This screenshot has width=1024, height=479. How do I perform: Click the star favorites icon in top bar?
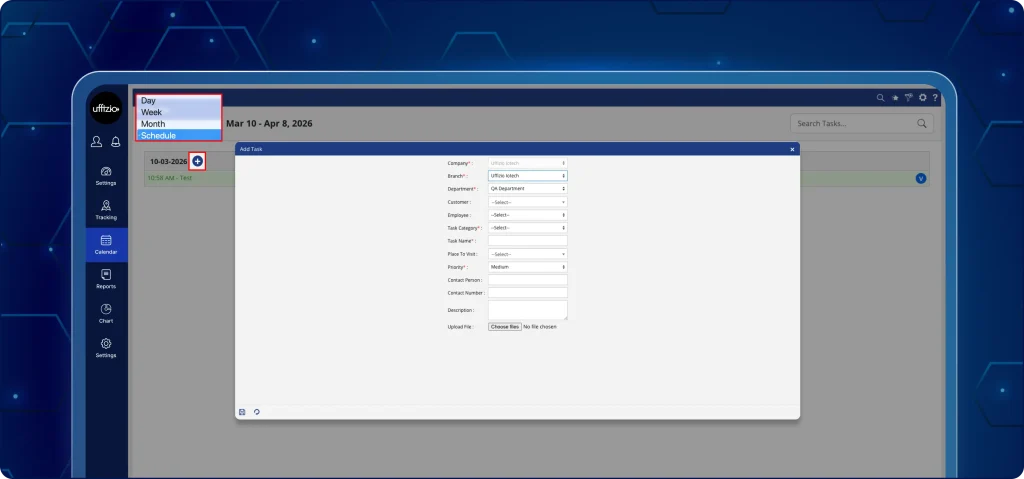pyautogui.click(x=895, y=97)
